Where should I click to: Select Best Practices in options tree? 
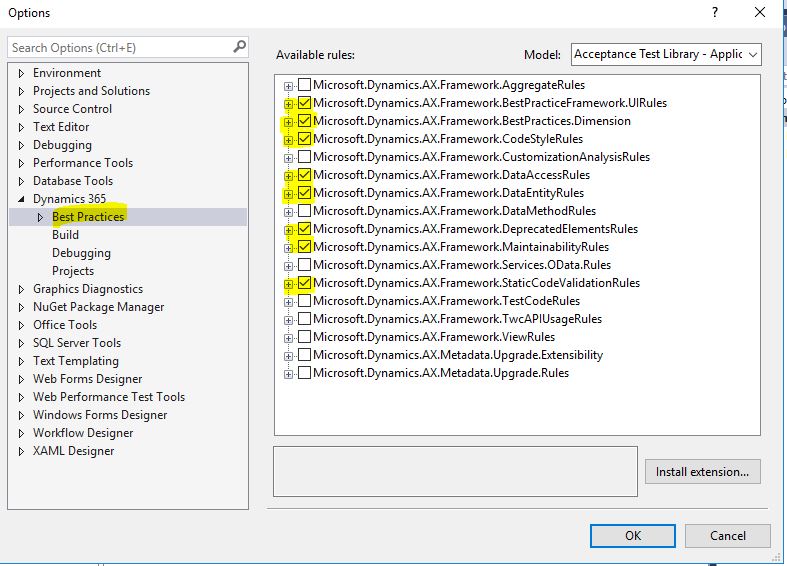(88, 217)
